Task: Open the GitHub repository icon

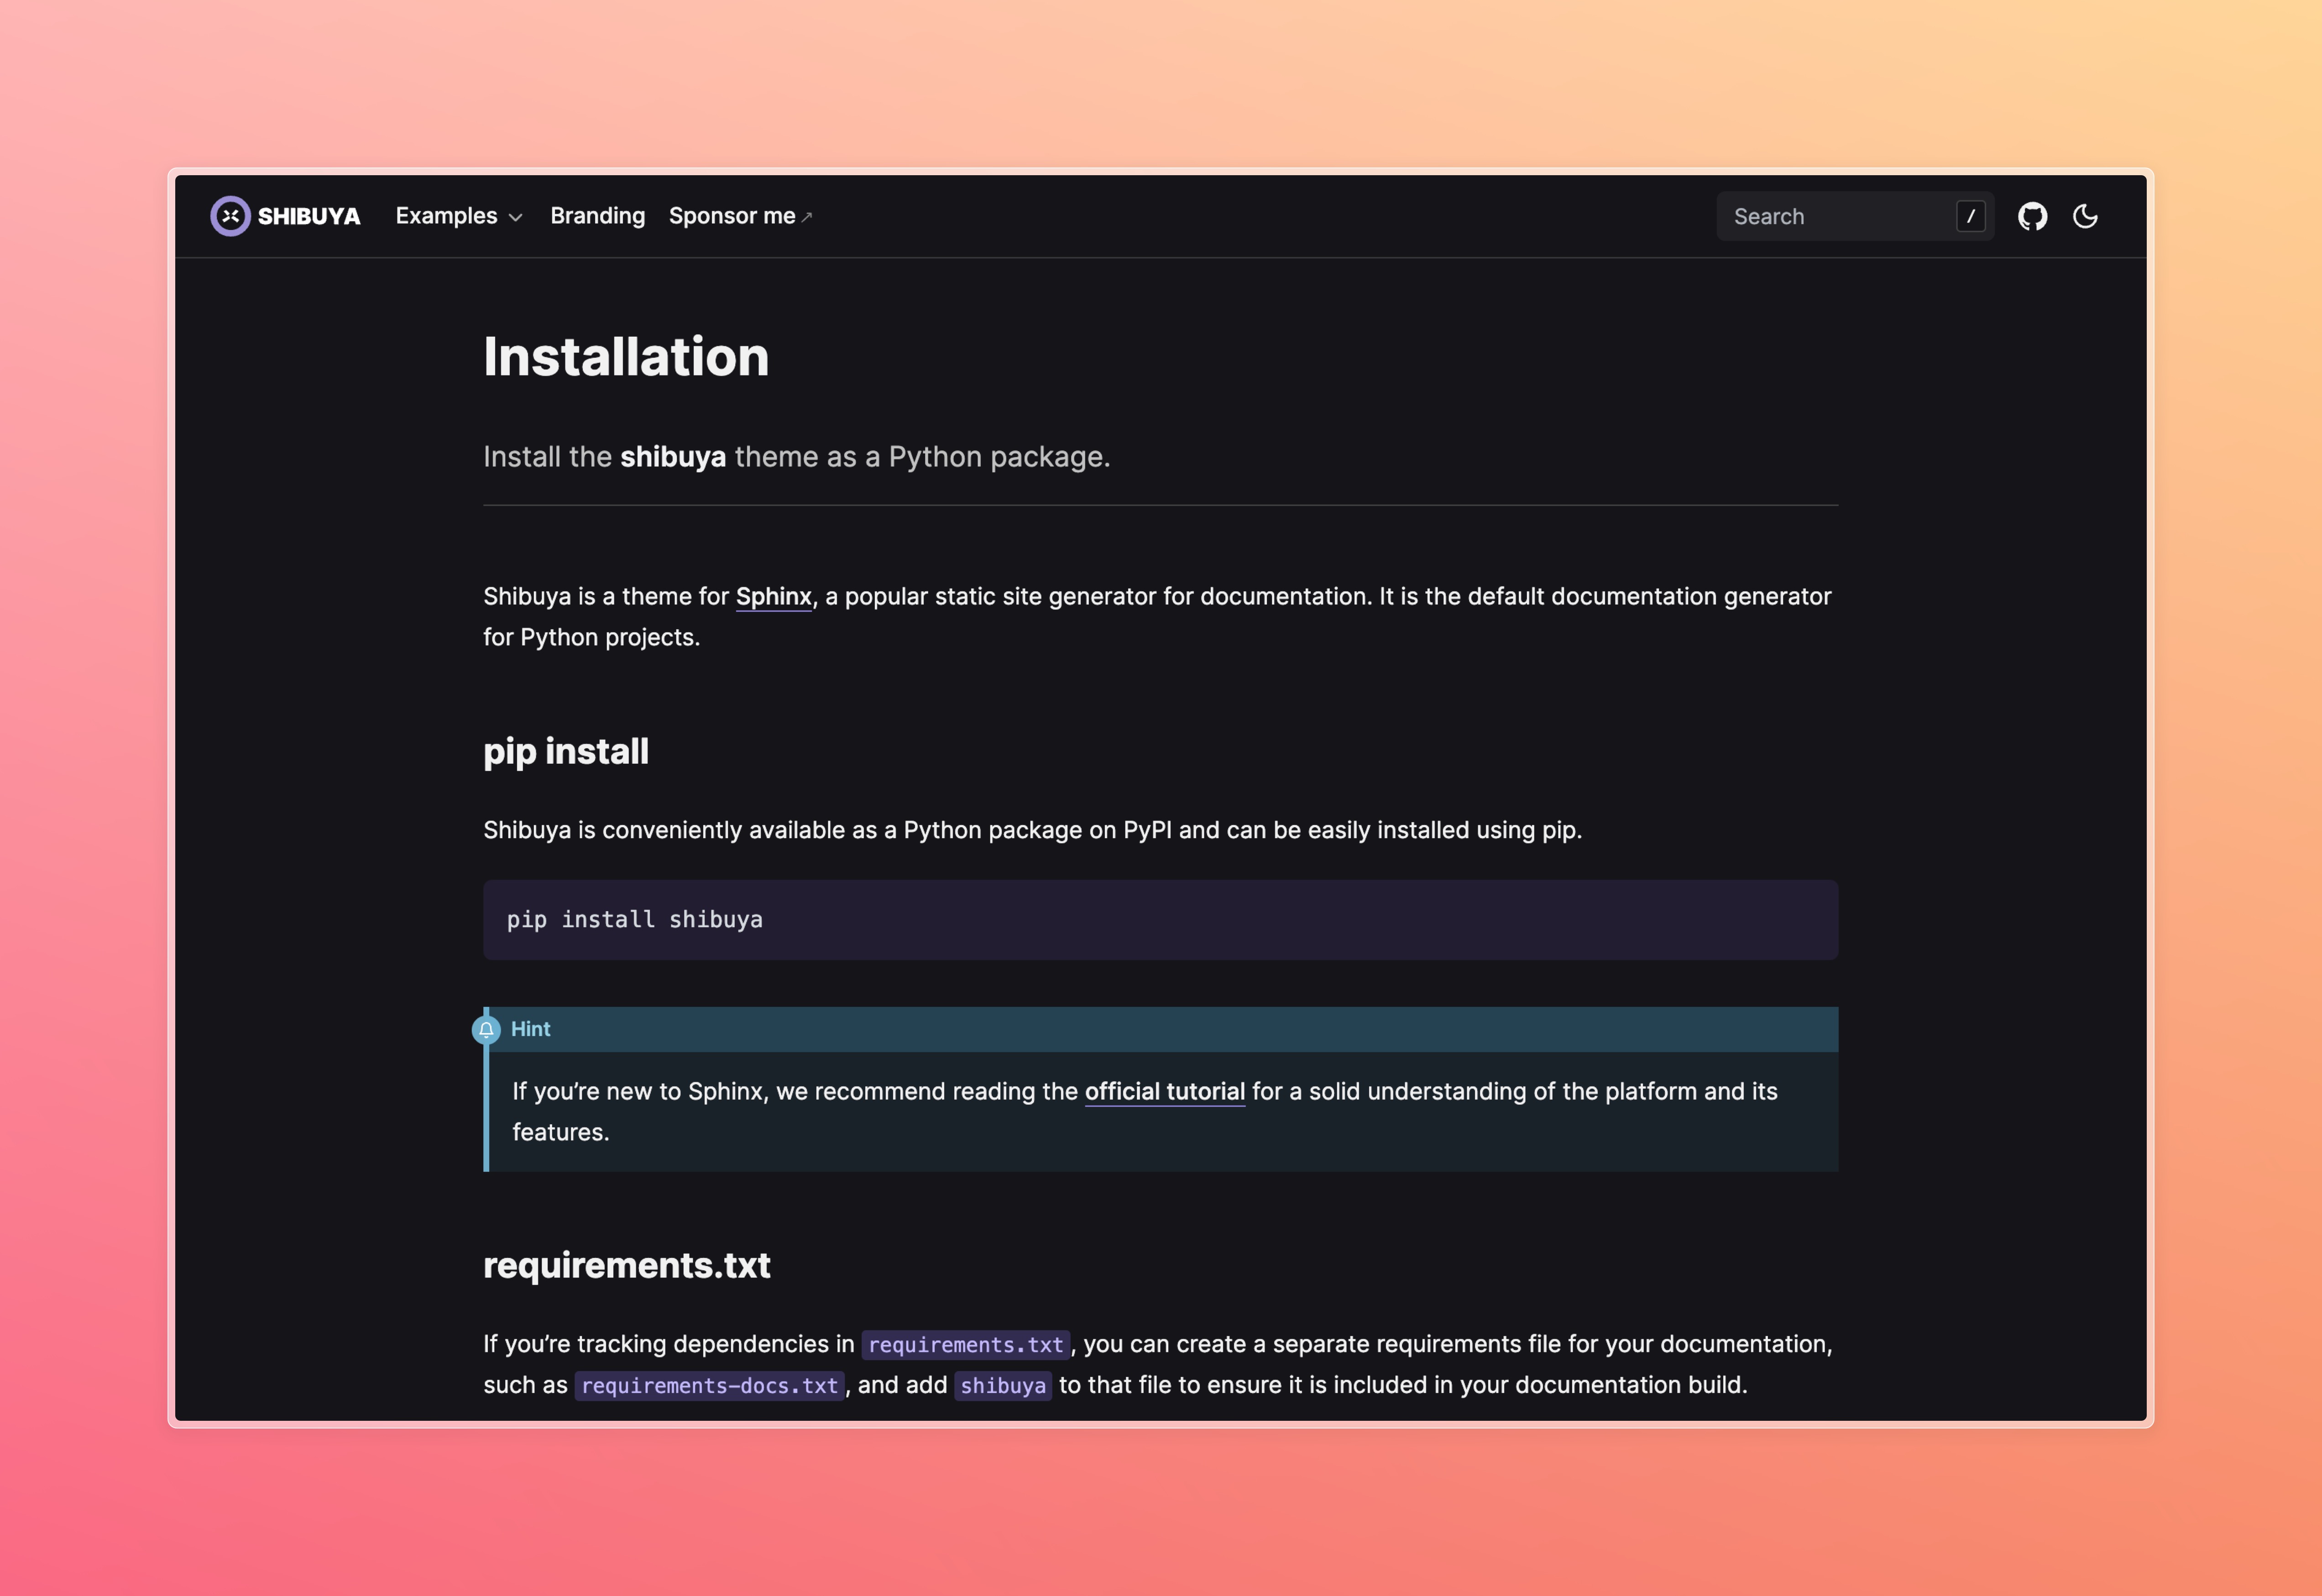Action: point(2032,216)
